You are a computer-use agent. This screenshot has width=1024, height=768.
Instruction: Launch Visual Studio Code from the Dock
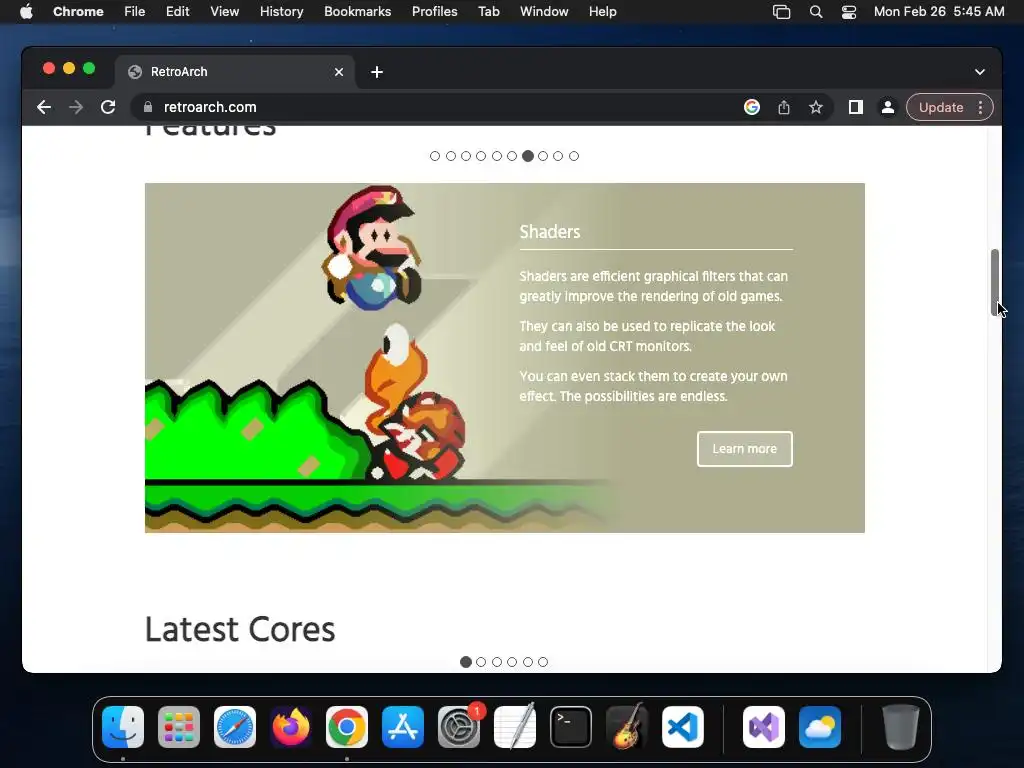[x=683, y=727]
